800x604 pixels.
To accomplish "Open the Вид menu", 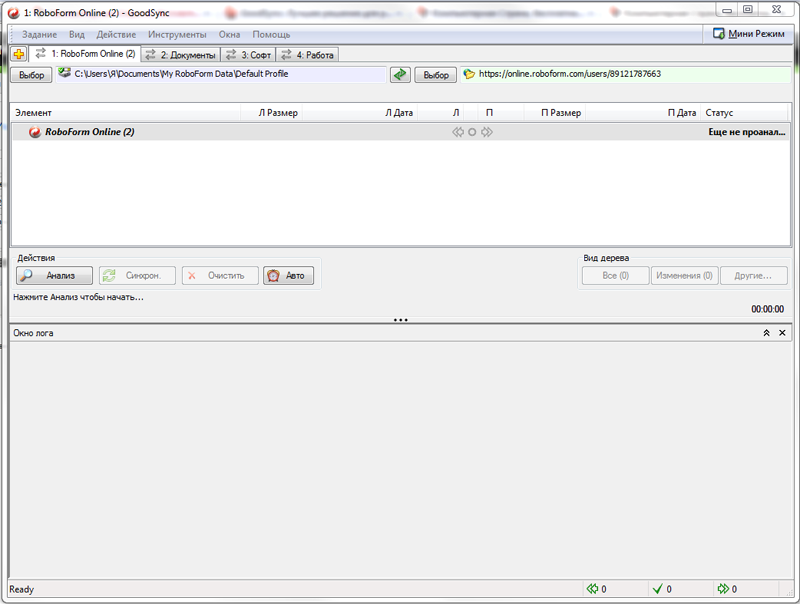I will click(77, 35).
